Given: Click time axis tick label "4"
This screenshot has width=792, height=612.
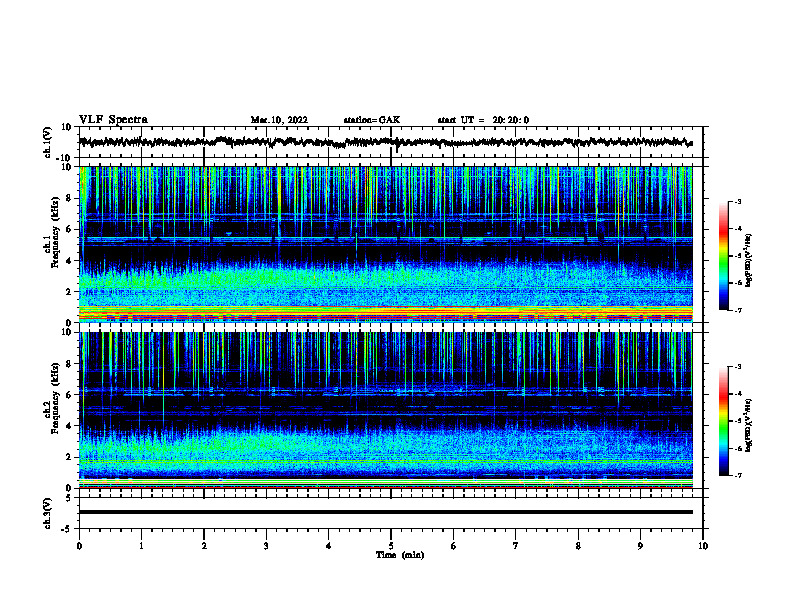Looking at the screenshot, I should pos(328,546).
